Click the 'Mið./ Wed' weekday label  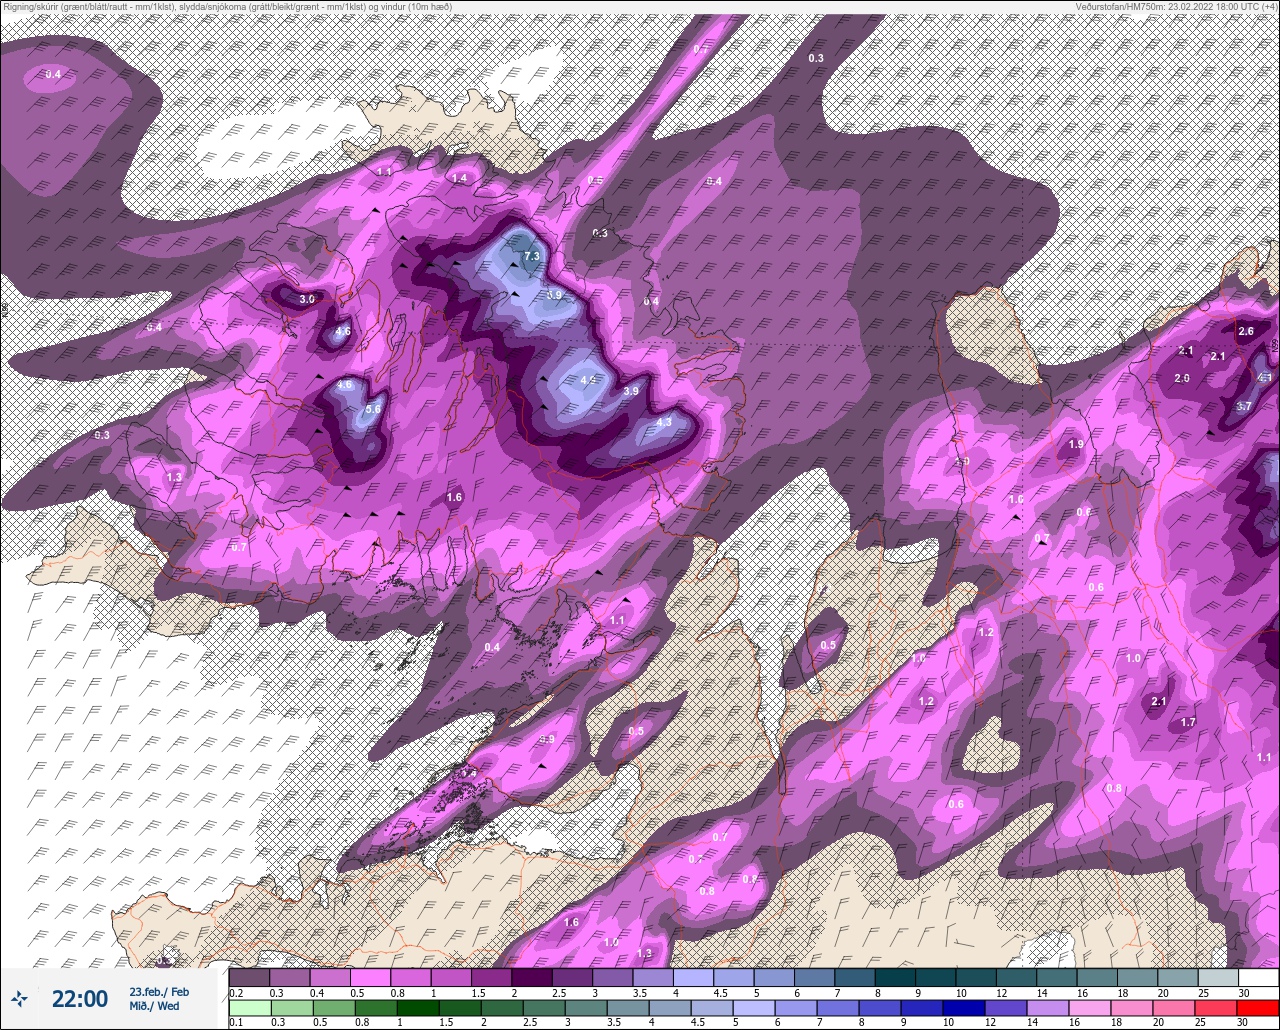pos(154,1006)
